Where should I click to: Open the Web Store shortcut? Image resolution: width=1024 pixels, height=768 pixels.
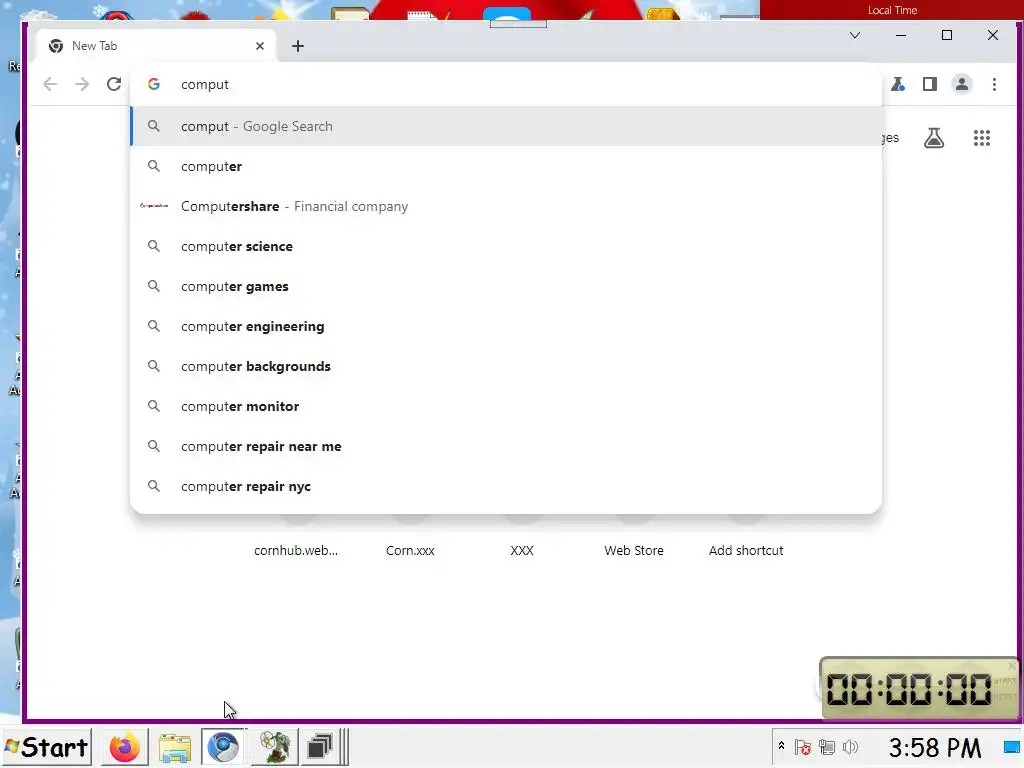tap(633, 551)
